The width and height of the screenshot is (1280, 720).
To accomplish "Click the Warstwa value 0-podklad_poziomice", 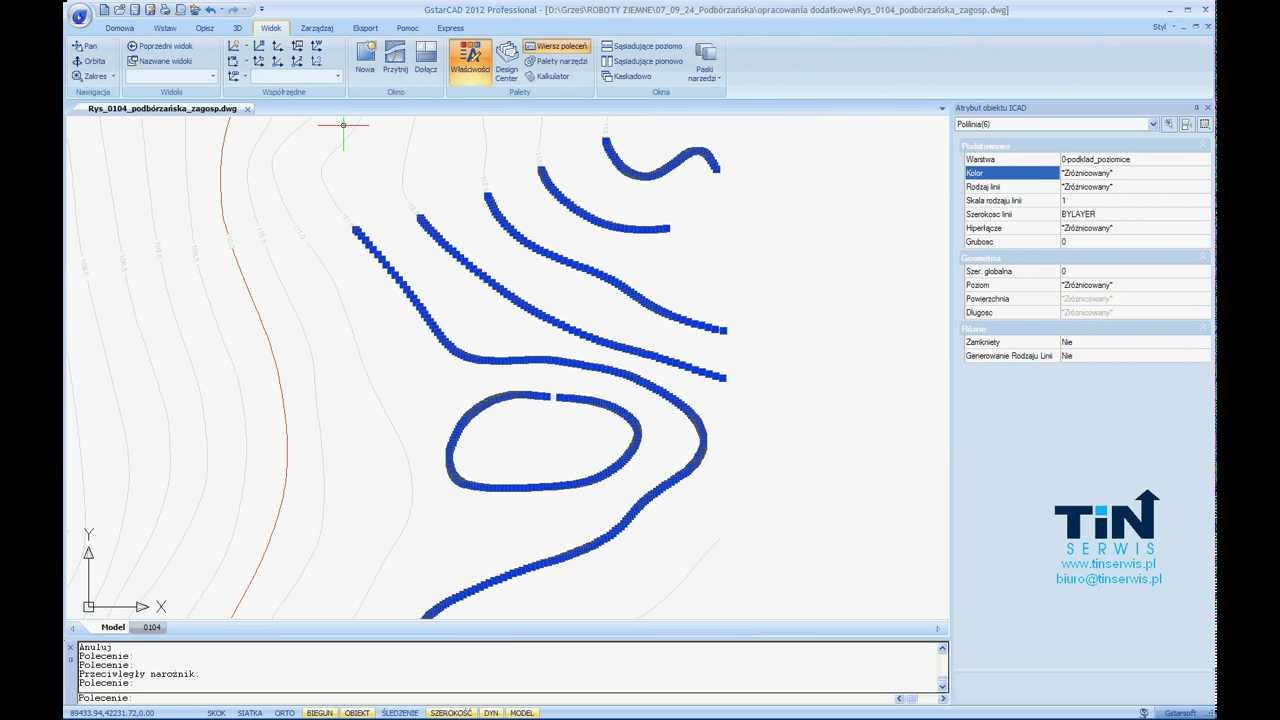I will 1135,159.
